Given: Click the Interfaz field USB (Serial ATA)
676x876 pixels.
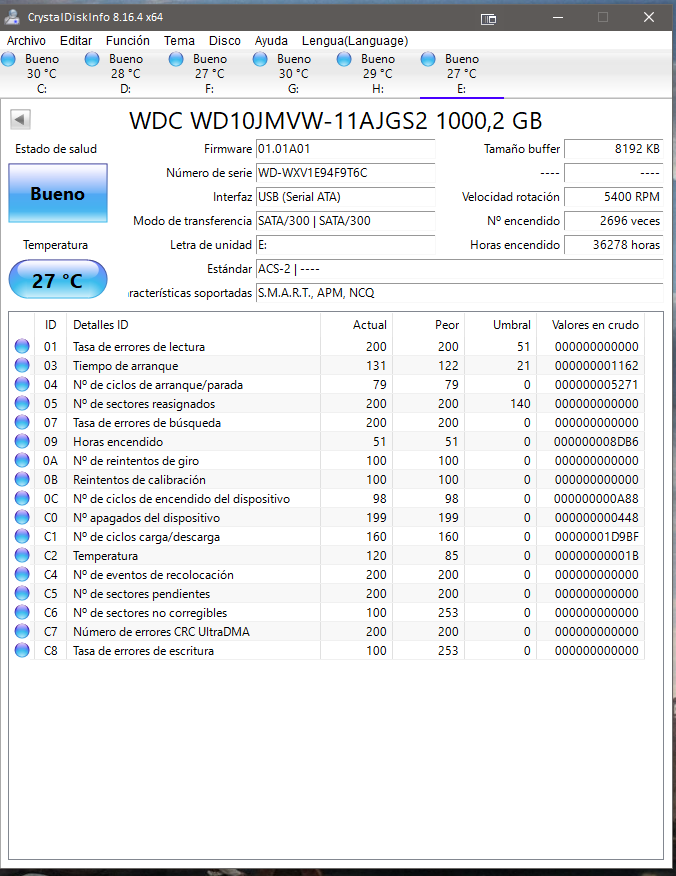Looking at the screenshot, I should 345,197.
